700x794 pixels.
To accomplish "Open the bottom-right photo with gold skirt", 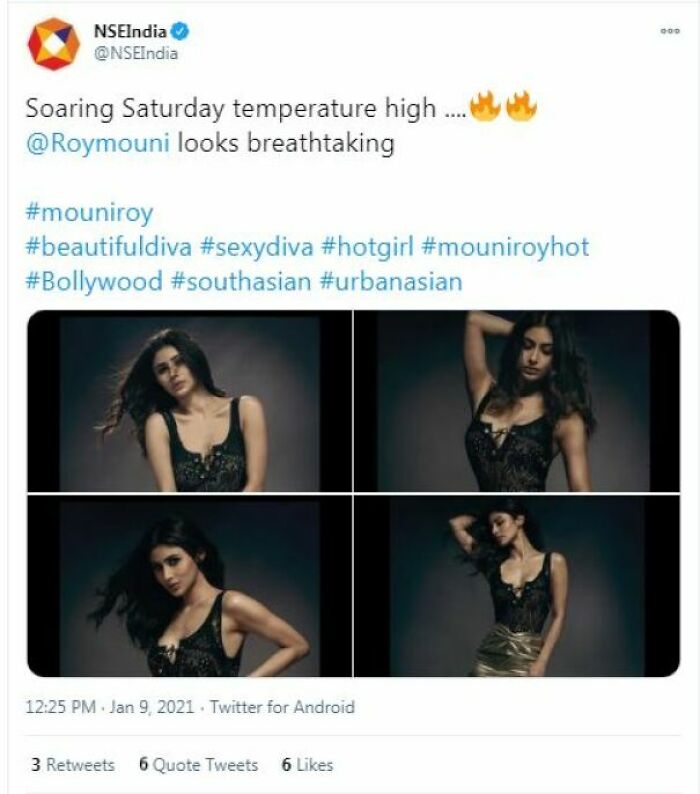I will click(516, 586).
